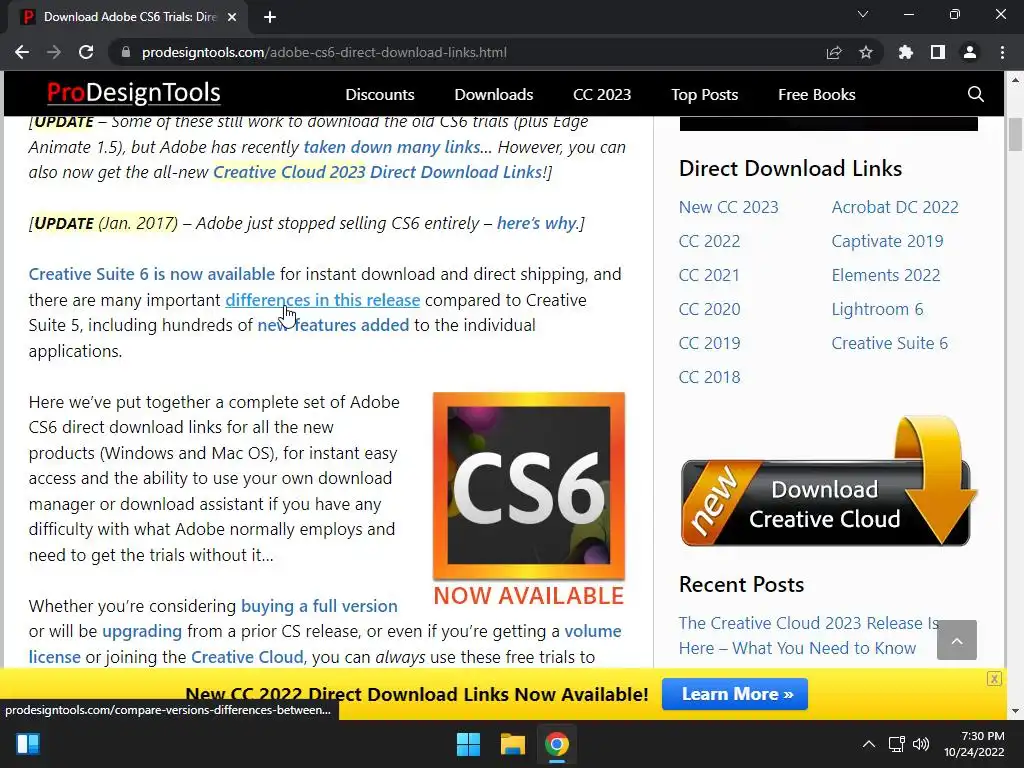Toggle the browser side panel icon
The width and height of the screenshot is (1024, 768).
click(938, 52)
